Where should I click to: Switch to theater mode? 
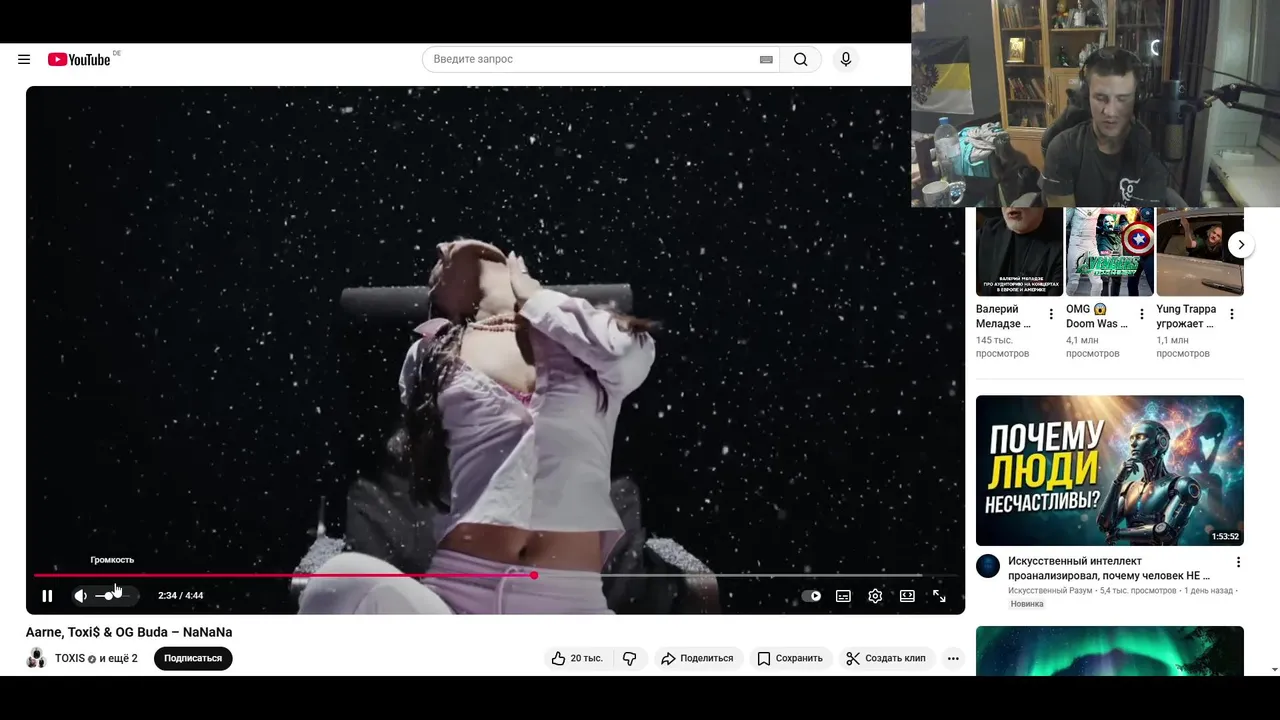pyautogui.click(x=907, y=596)
